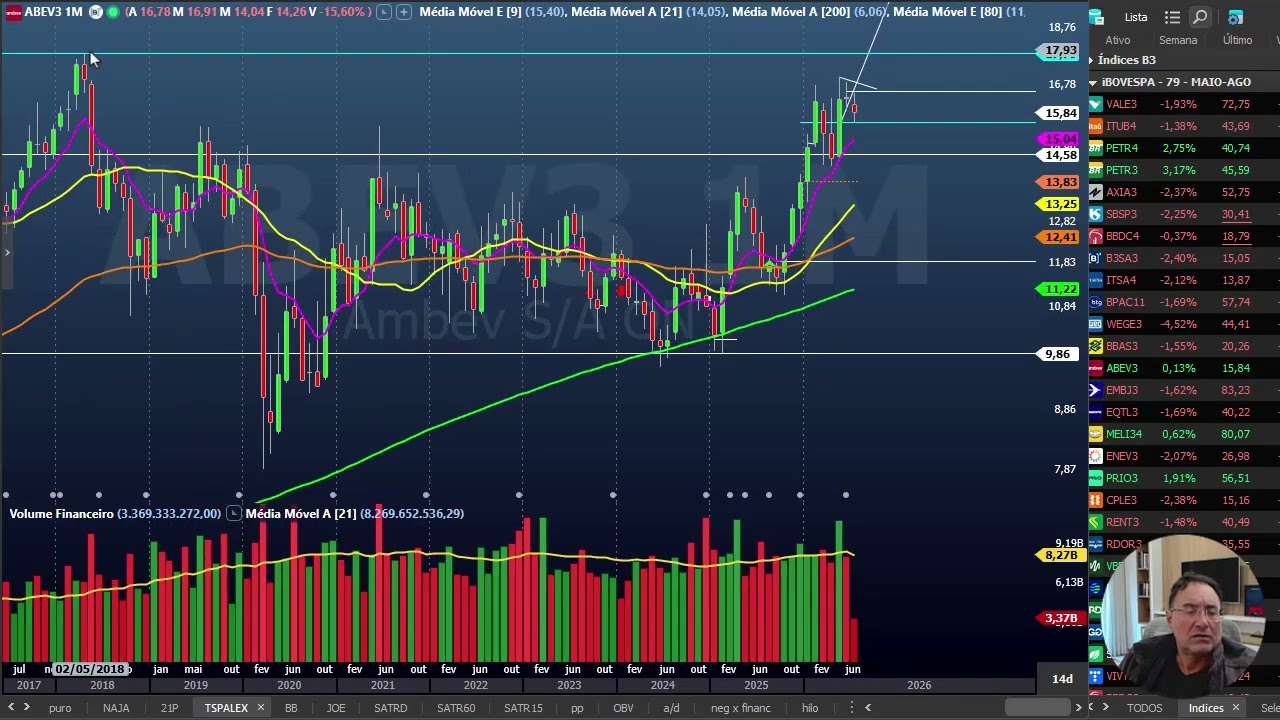This screenshot has width=1280, height=720.
Task: Click the Ambev logo icon beside ABEV3 1M
Action: pos(13,12)
